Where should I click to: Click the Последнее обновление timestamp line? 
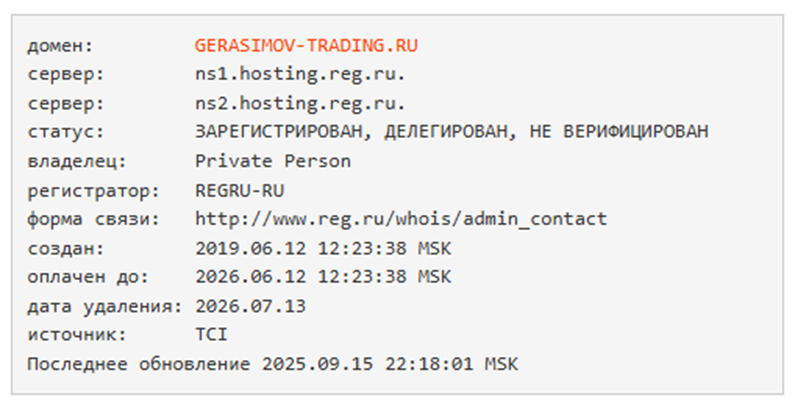coord(272,364)
